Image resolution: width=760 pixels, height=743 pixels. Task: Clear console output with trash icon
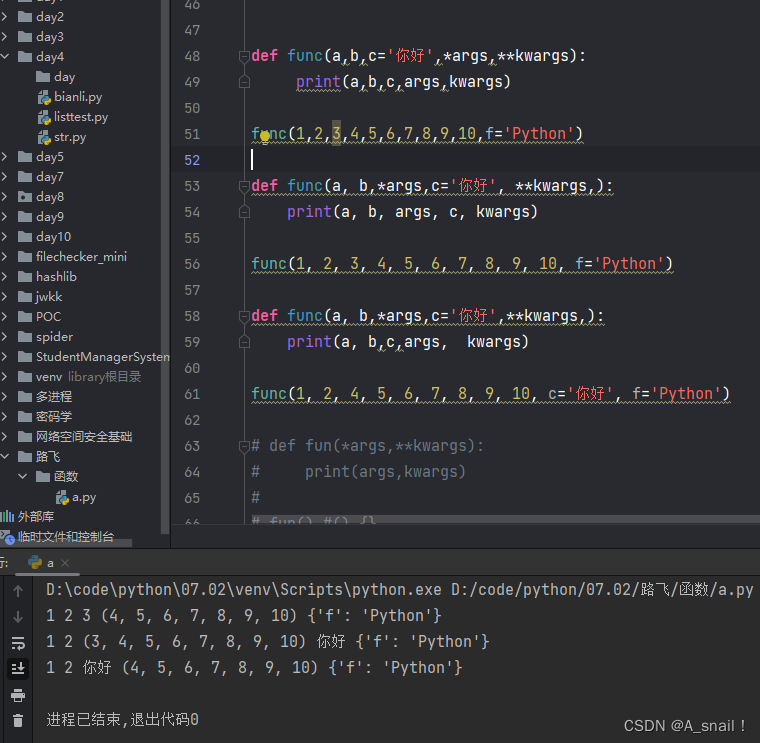18,720
